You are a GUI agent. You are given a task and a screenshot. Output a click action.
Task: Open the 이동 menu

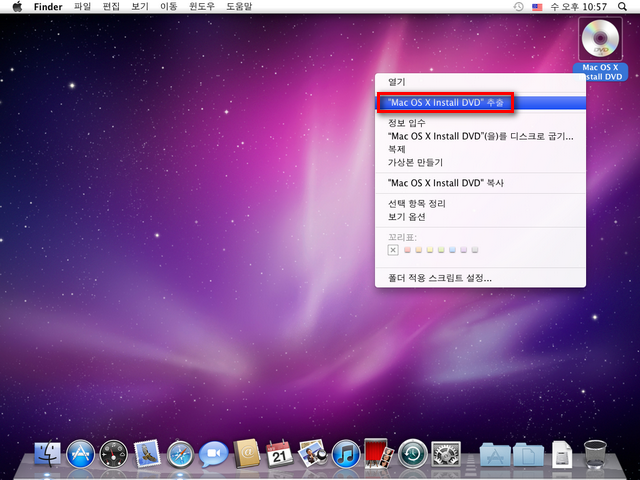pyautogui.click(x=169, y=7)
